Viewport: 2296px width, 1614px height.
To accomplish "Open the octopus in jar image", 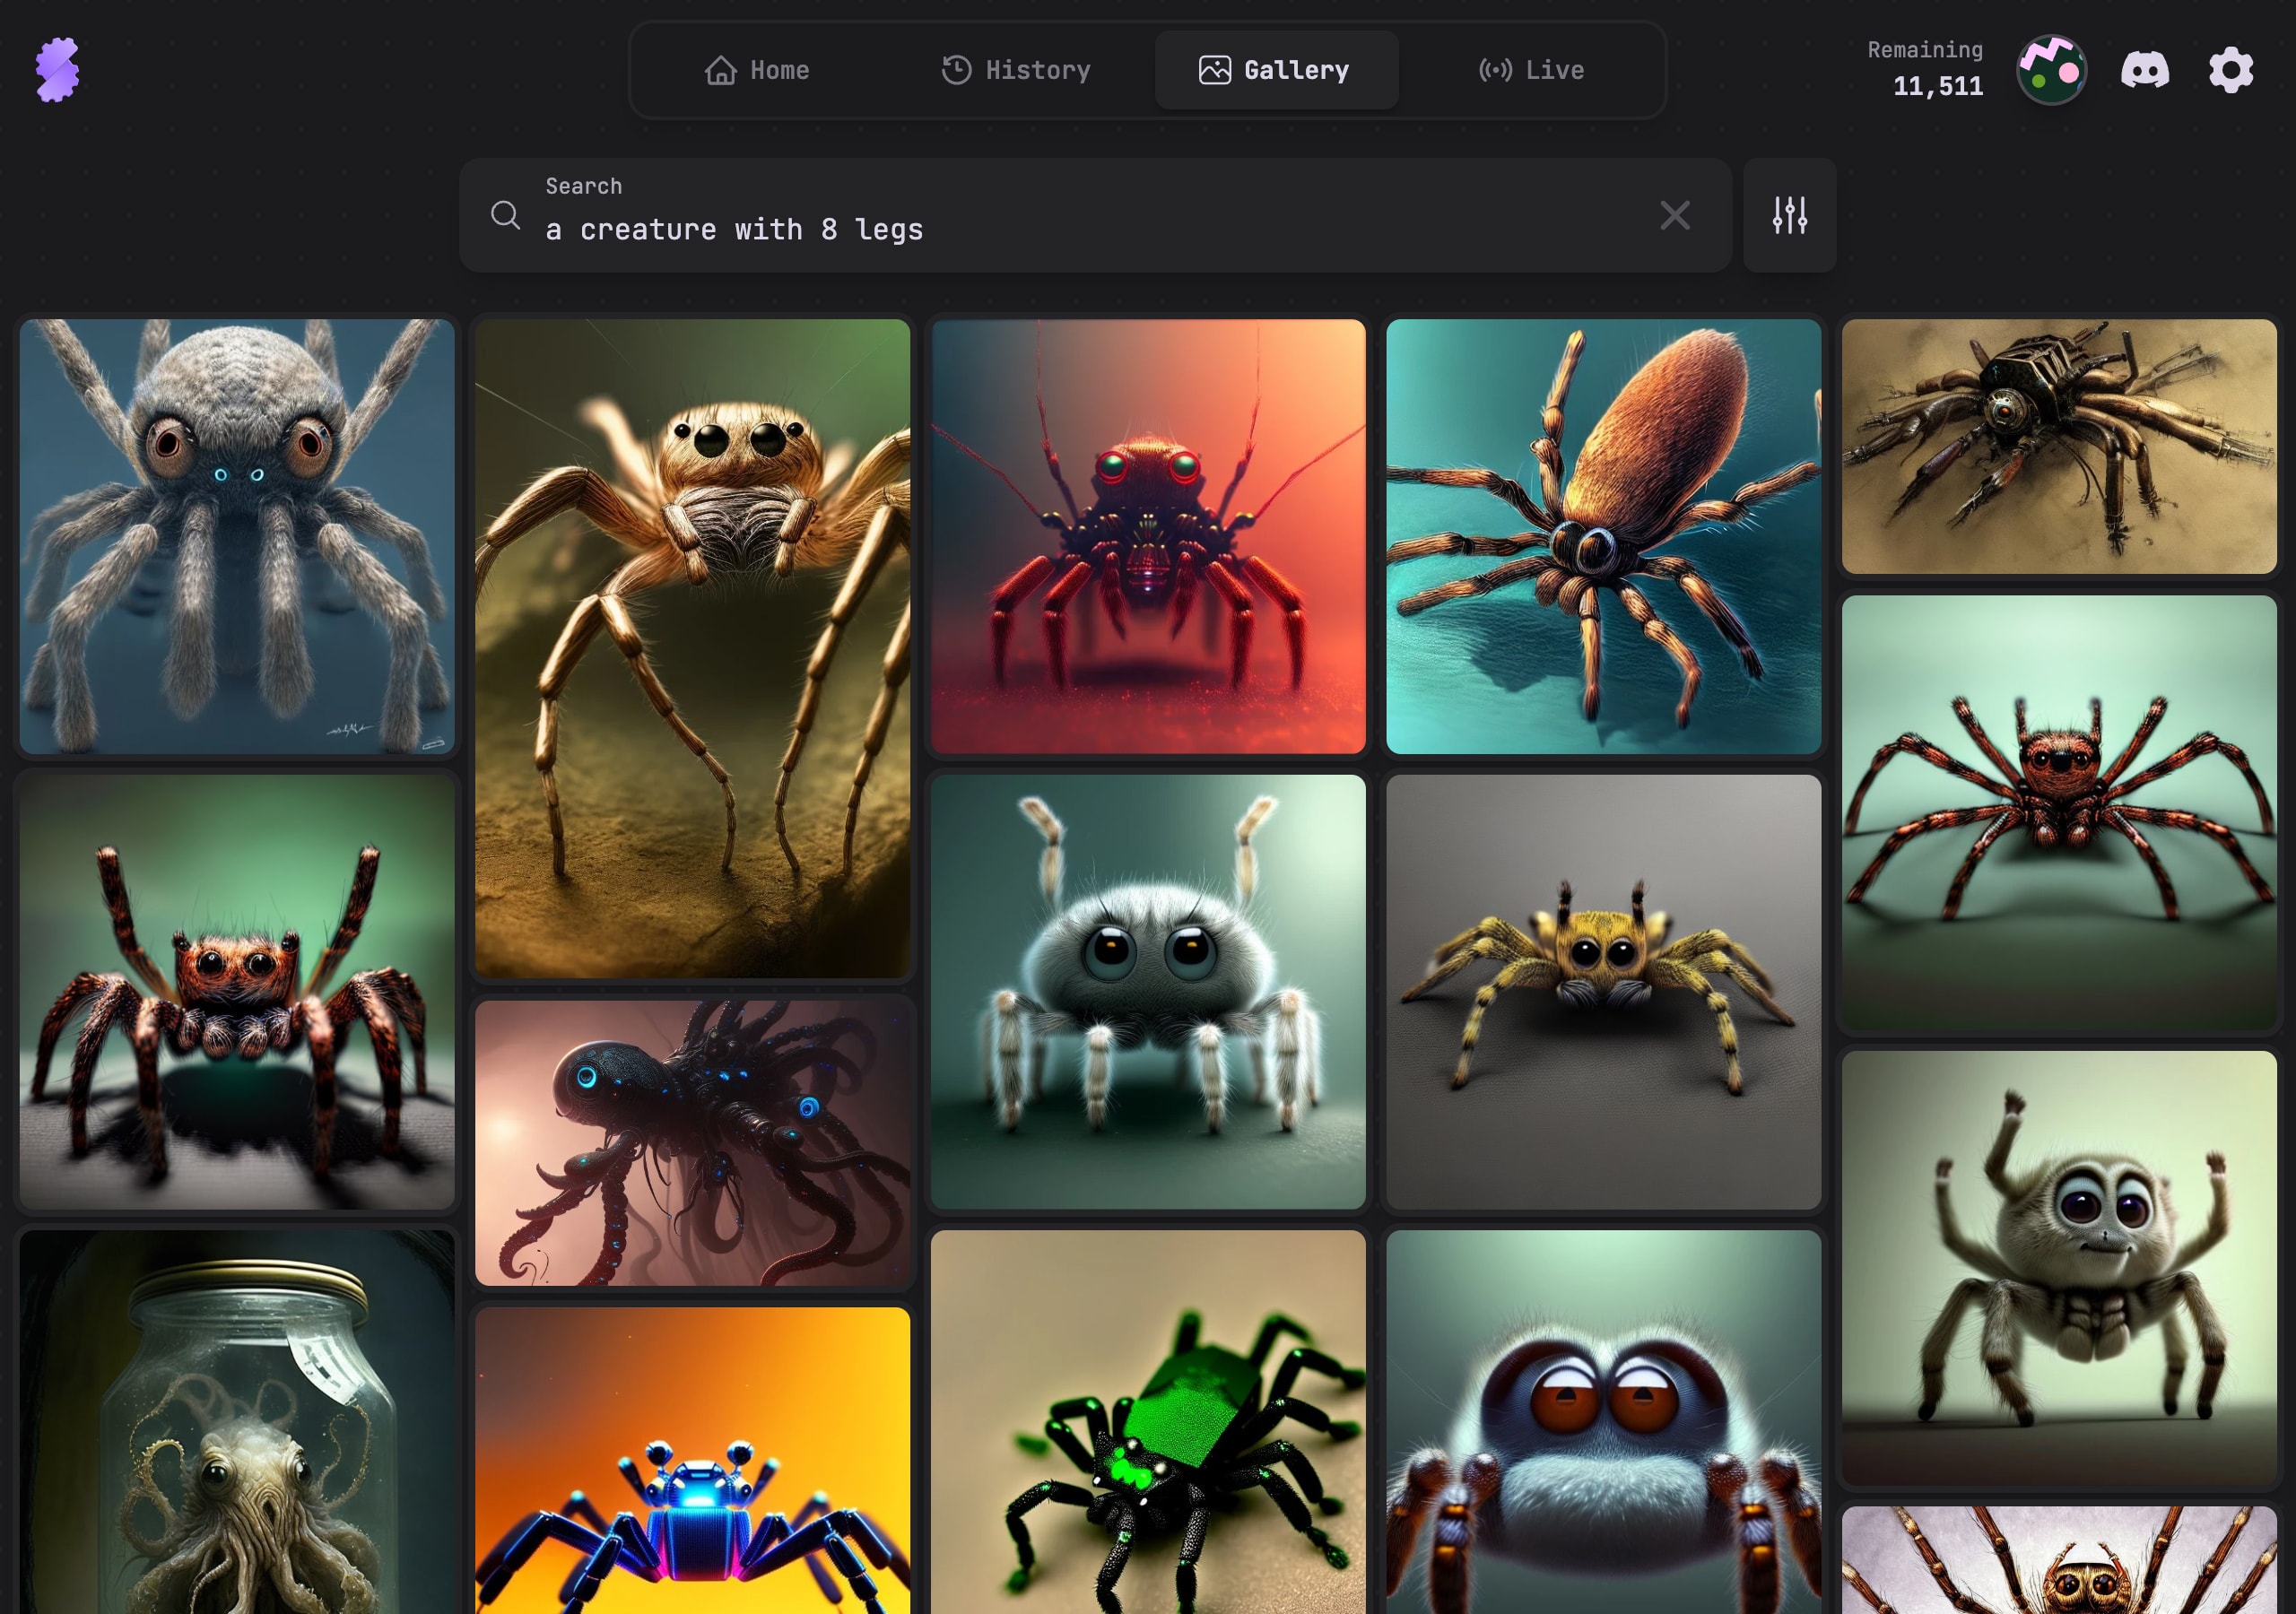I will point(237,1420).
